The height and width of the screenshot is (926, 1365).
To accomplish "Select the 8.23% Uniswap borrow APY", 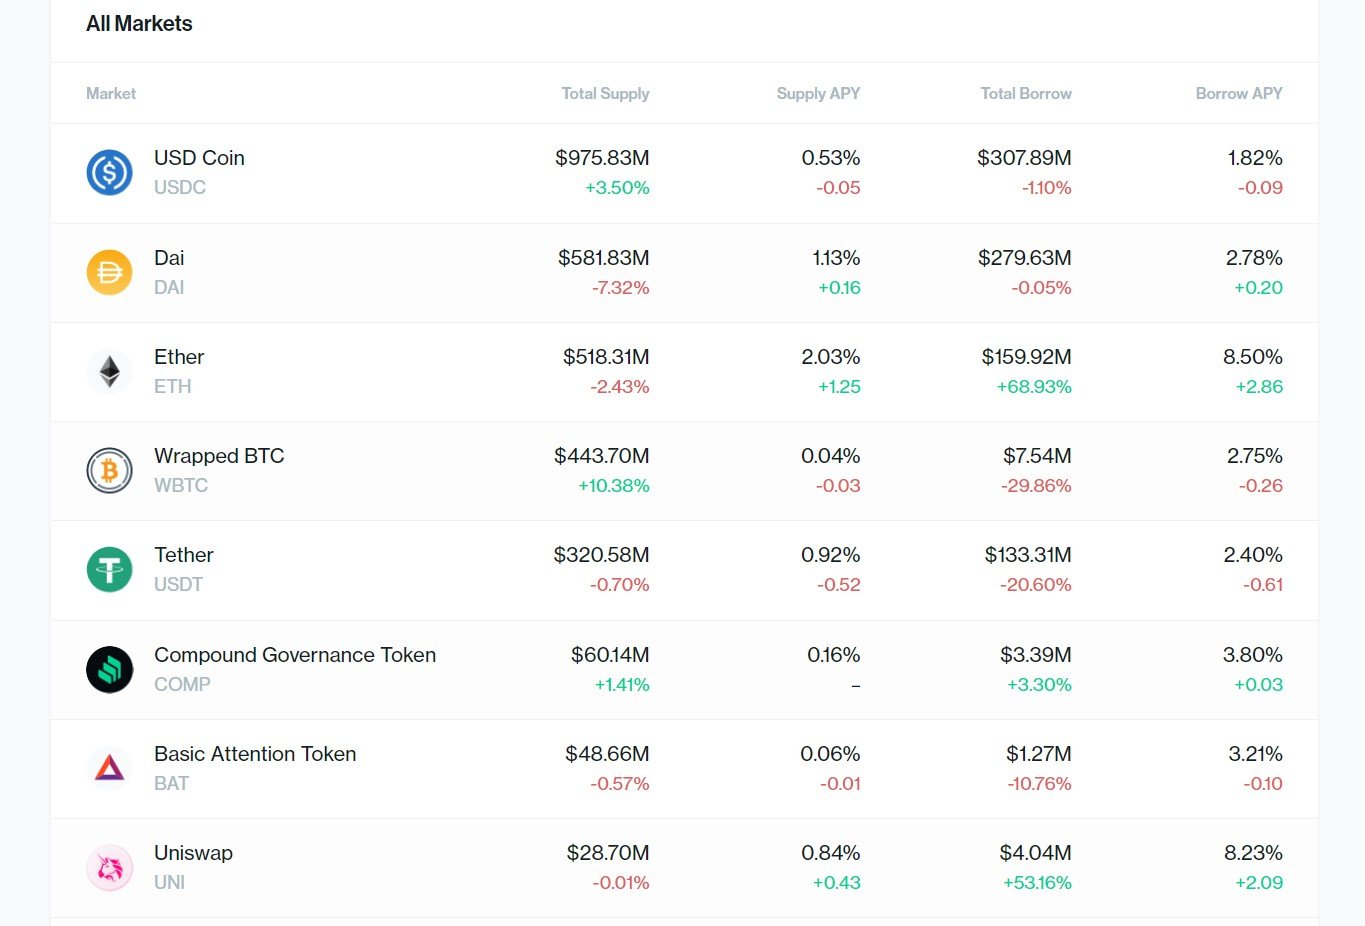I will pos(1253,853).
